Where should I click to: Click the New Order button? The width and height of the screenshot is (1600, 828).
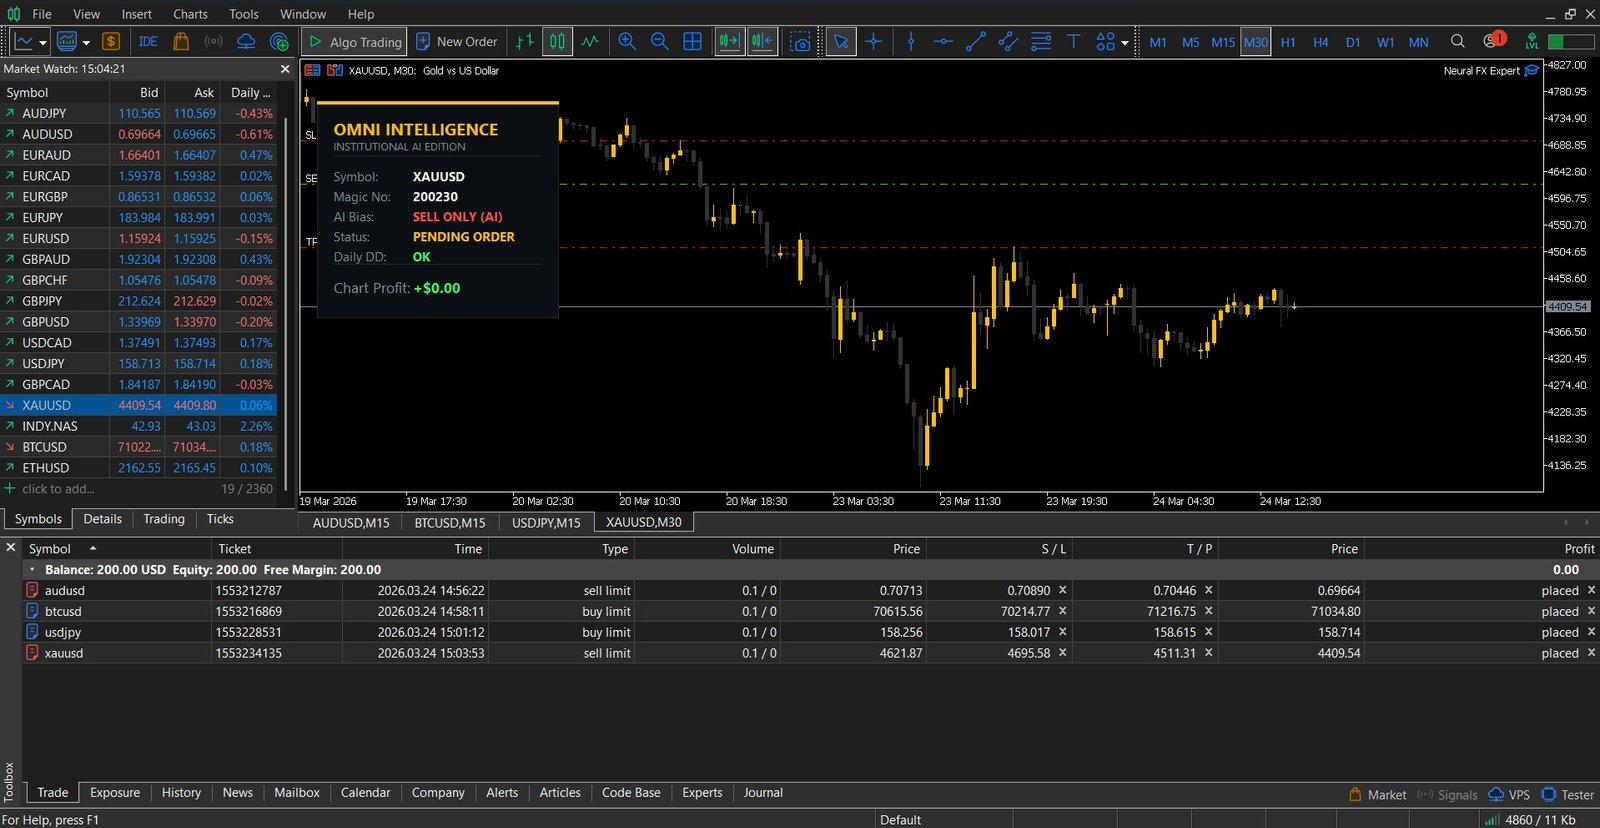tap(457, 42)
